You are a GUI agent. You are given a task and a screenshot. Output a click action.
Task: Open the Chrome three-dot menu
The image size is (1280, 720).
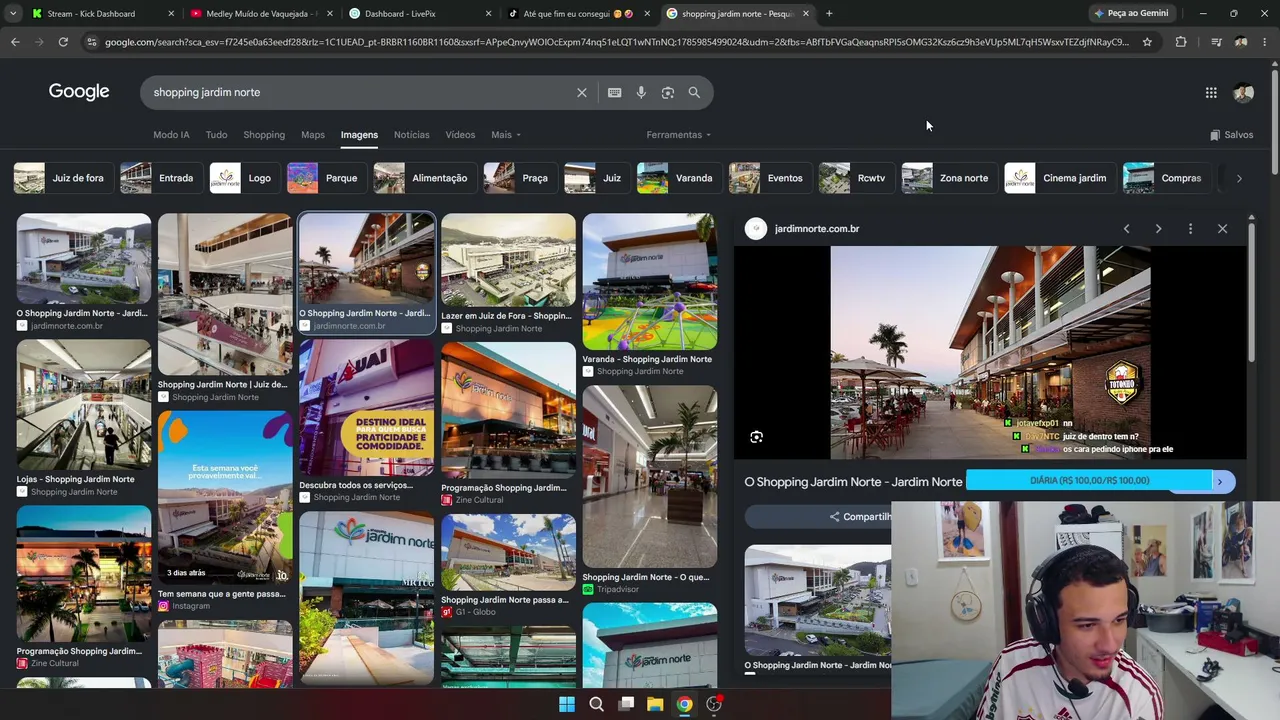point(1266,42)
